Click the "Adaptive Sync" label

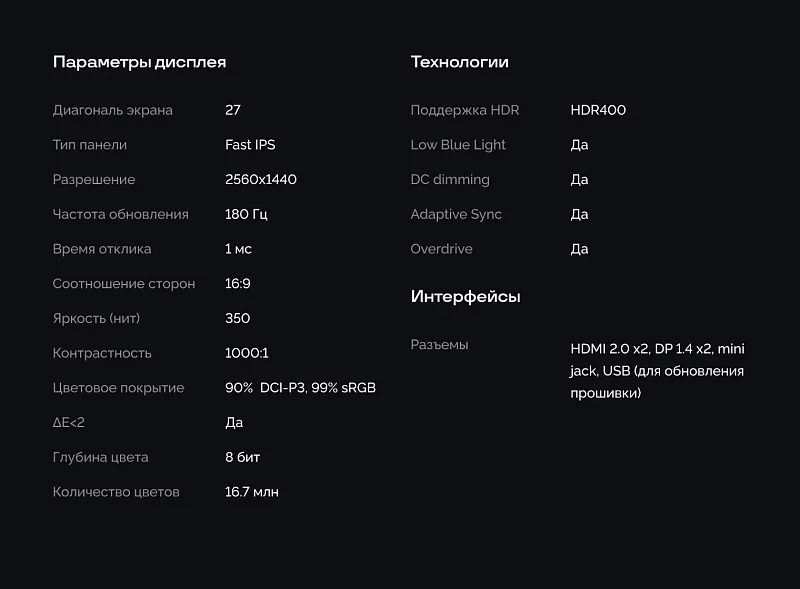pyautogui.click(x=456, y=214)
